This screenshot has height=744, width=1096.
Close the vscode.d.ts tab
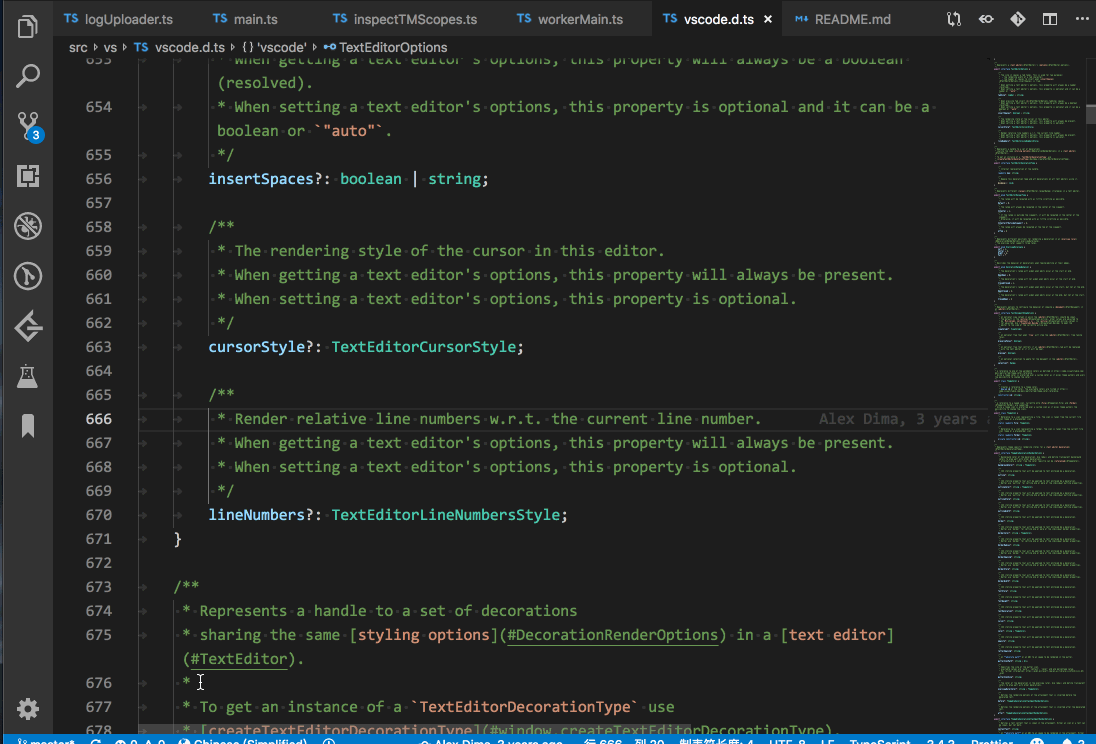pos(768,20)
